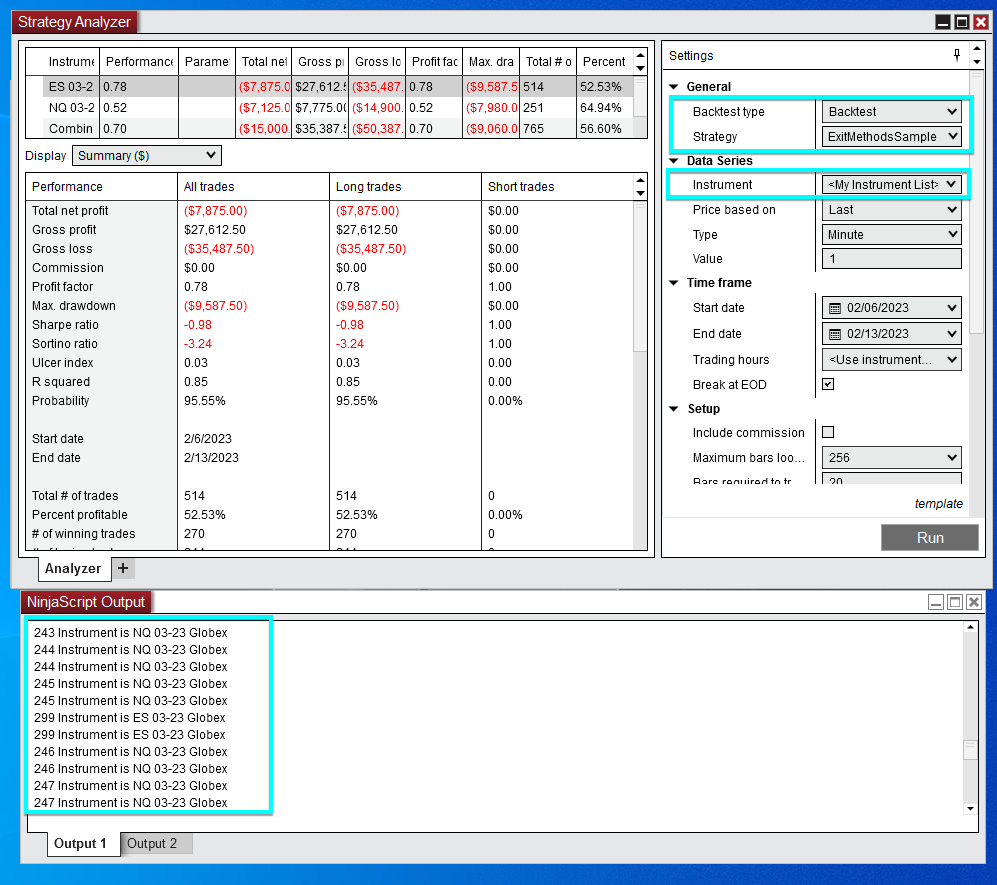997x885 pixels.
Task: Select the Analyzer tab
Action: [x=73, y=568]
